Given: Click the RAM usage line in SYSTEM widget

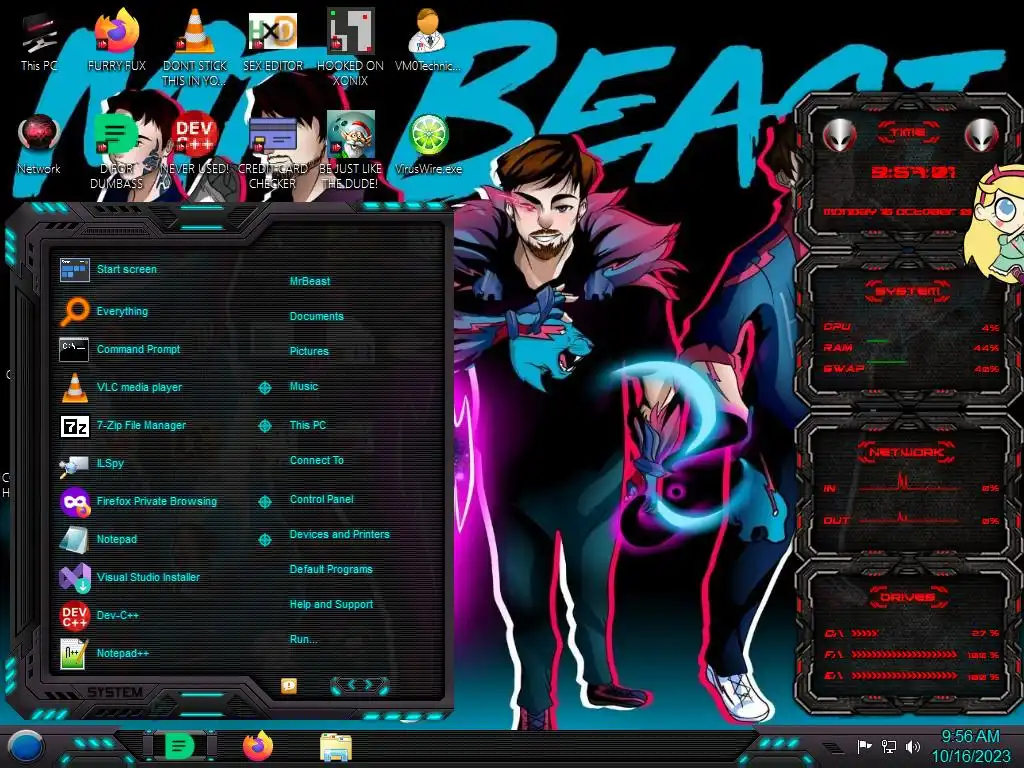Looking at the screenshot, I should pyautogui.click(x=912, y=348).
